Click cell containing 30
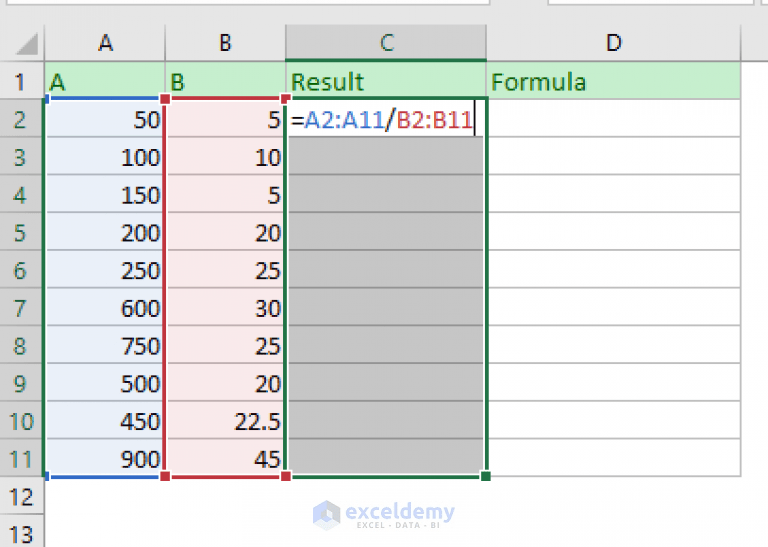This screenshot has height=547, width=768. click(x=225, y=307)
